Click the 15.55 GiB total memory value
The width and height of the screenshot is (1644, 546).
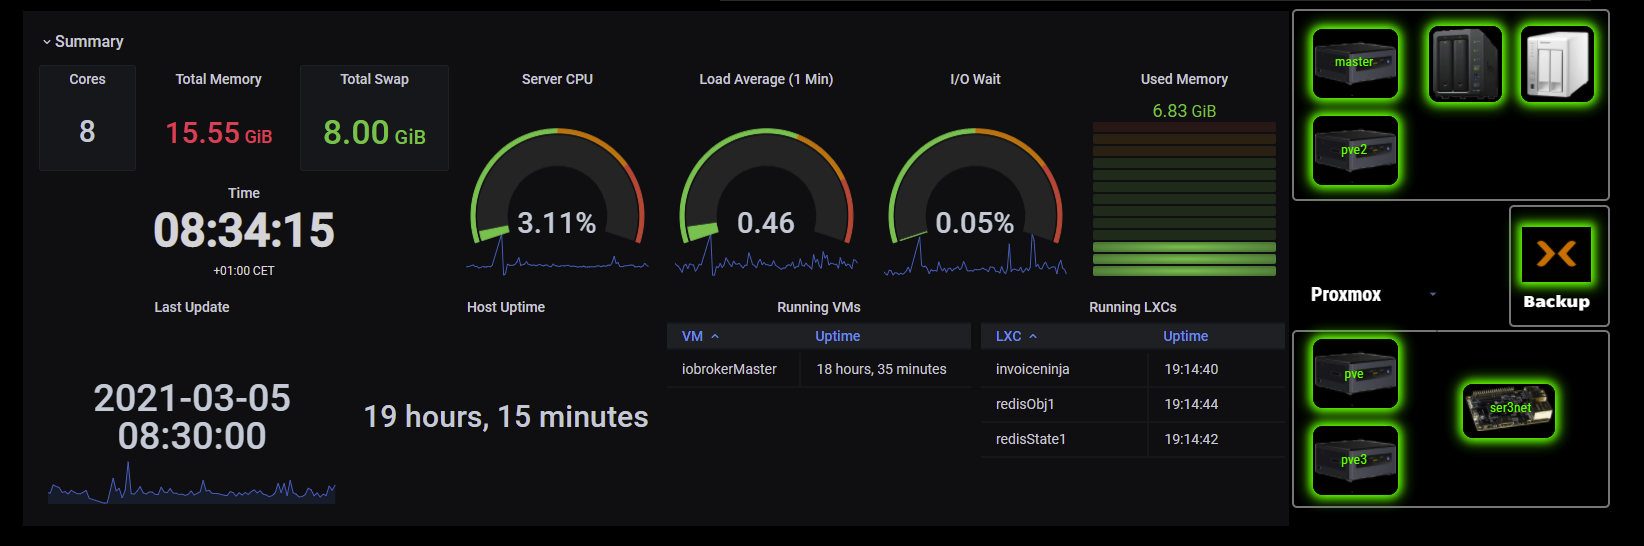coord(218,133)
